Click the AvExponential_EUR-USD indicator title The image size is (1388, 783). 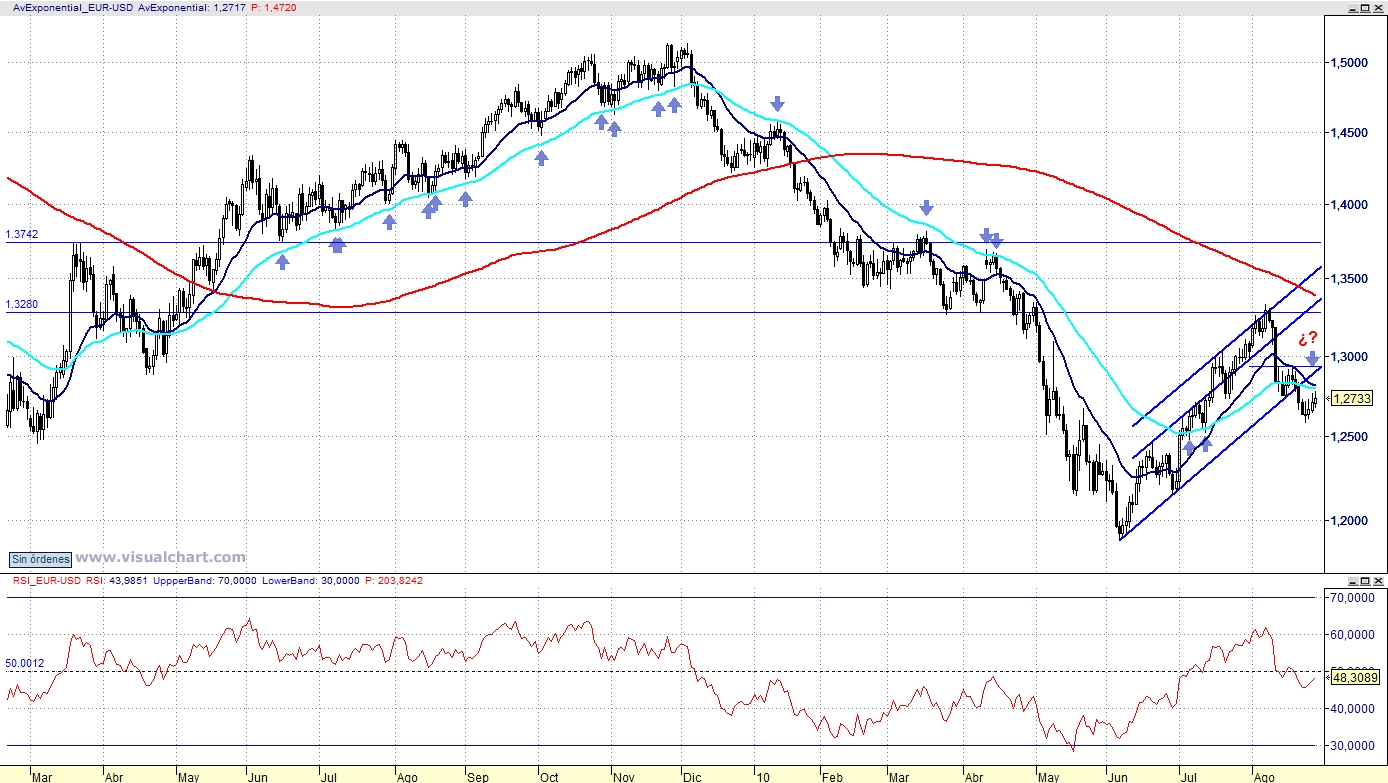click(66, 7)
